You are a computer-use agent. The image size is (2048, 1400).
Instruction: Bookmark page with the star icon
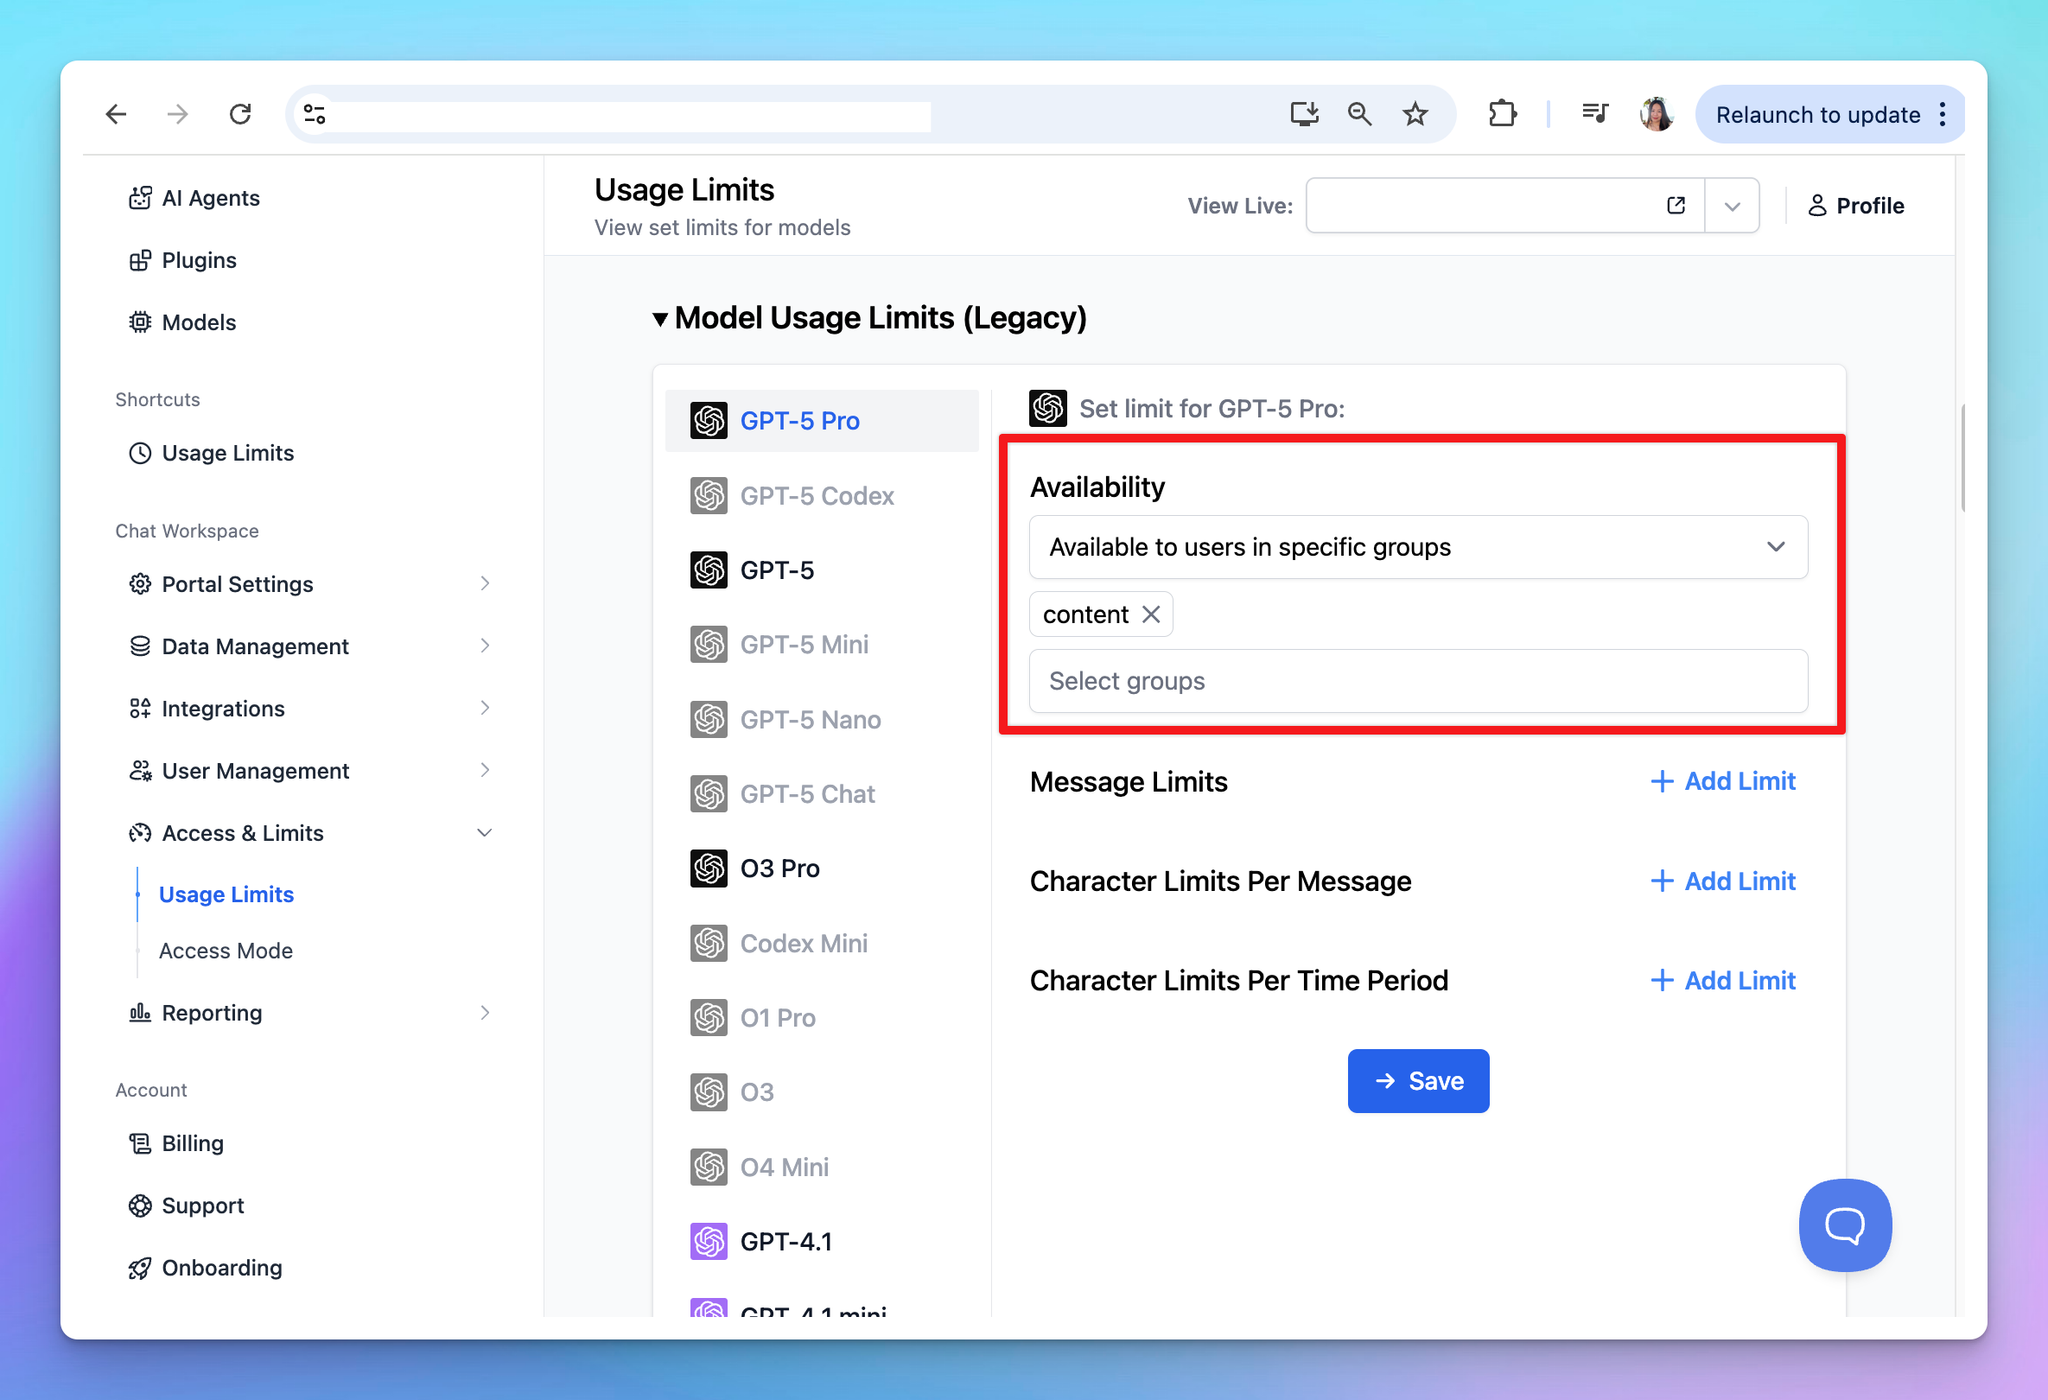1415,114
